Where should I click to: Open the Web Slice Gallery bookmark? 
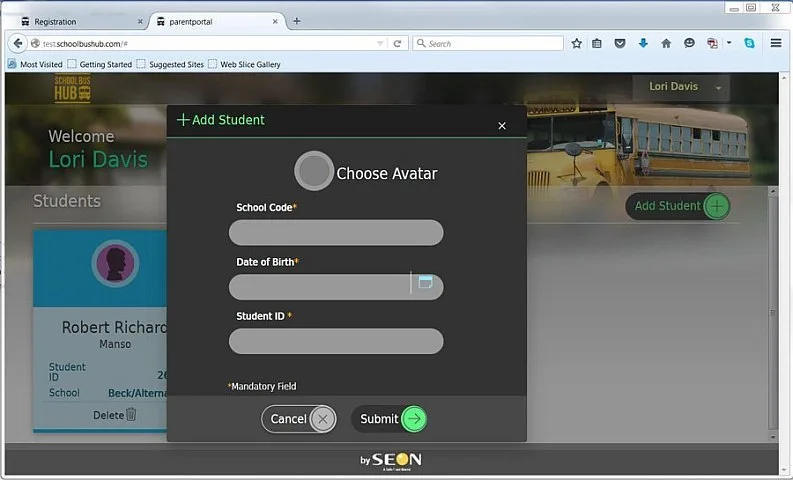point(244,64)
